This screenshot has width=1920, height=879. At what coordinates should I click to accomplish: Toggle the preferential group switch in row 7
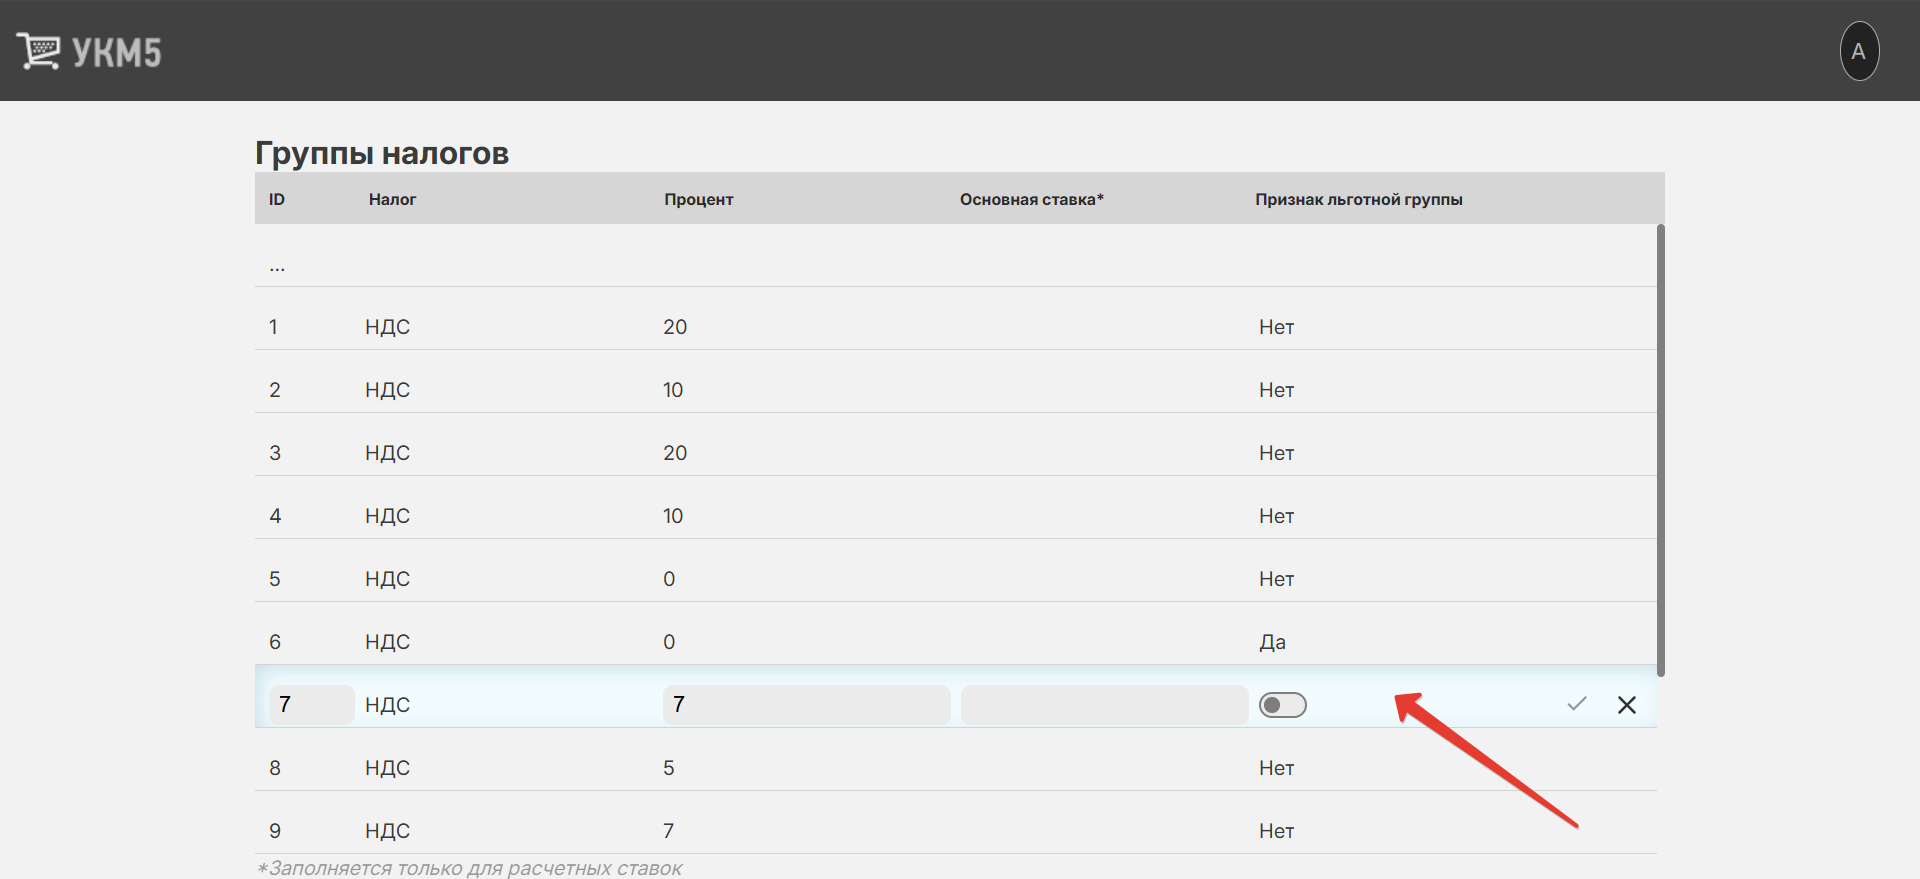coord(1282,705)
